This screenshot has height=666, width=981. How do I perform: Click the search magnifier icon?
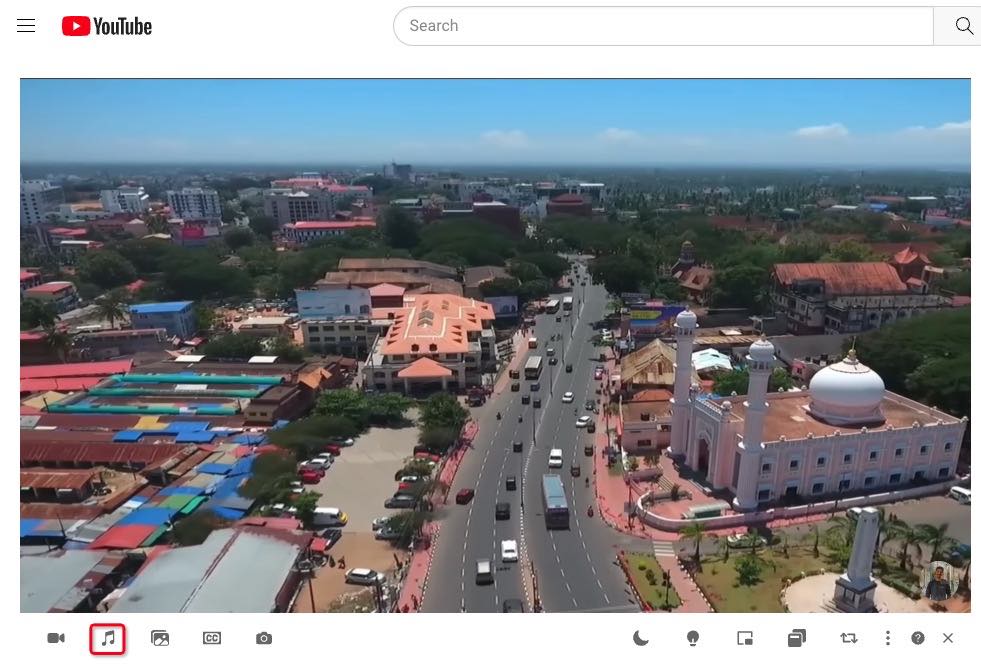962,25
